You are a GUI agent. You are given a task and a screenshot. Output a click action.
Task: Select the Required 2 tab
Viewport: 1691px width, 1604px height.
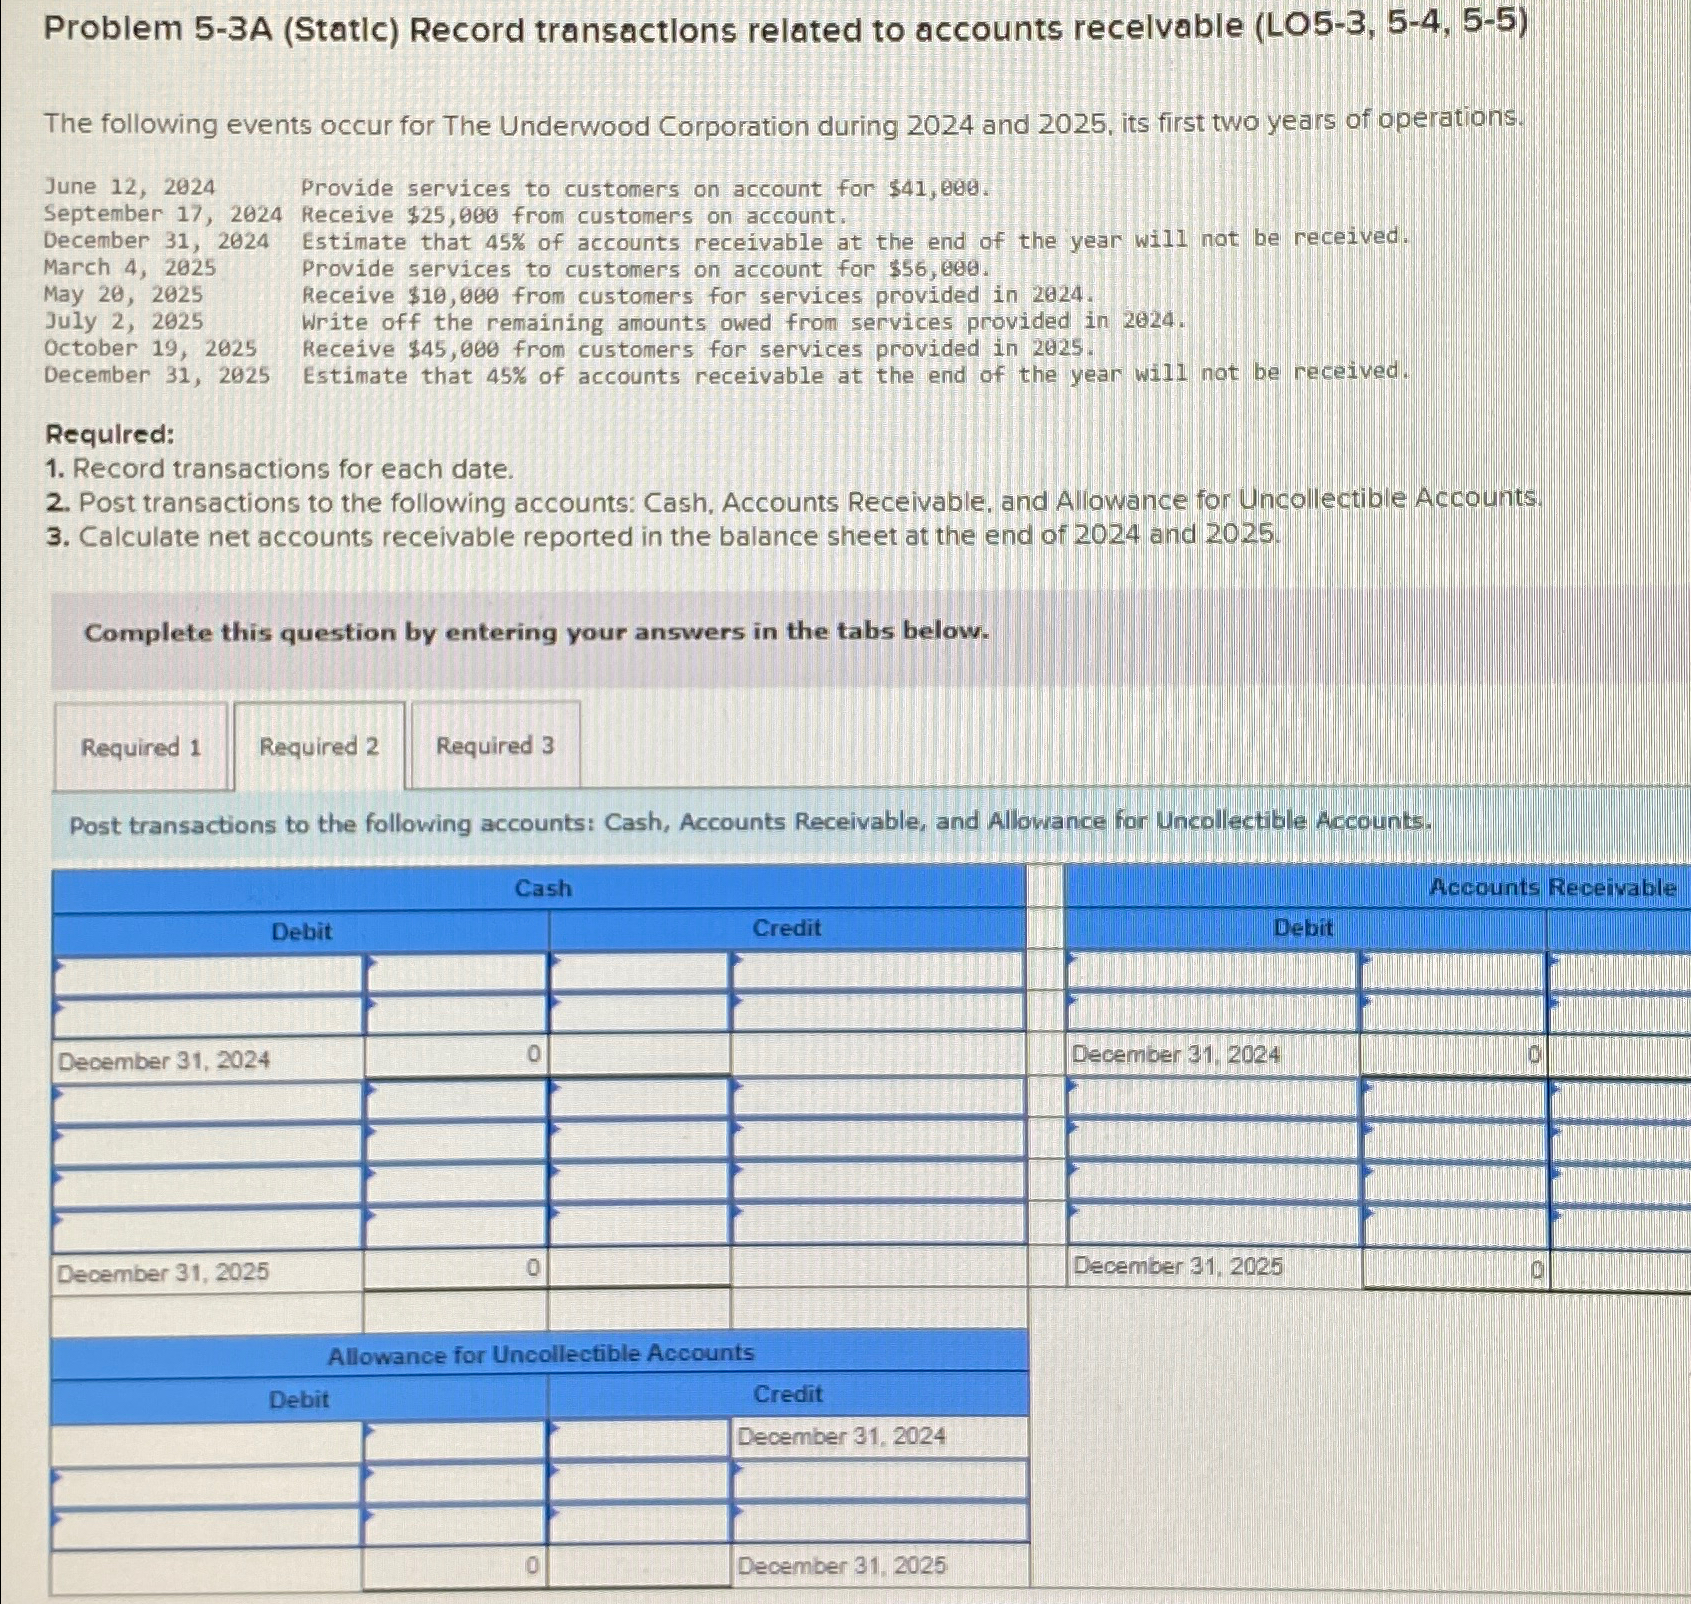[320, 748]
